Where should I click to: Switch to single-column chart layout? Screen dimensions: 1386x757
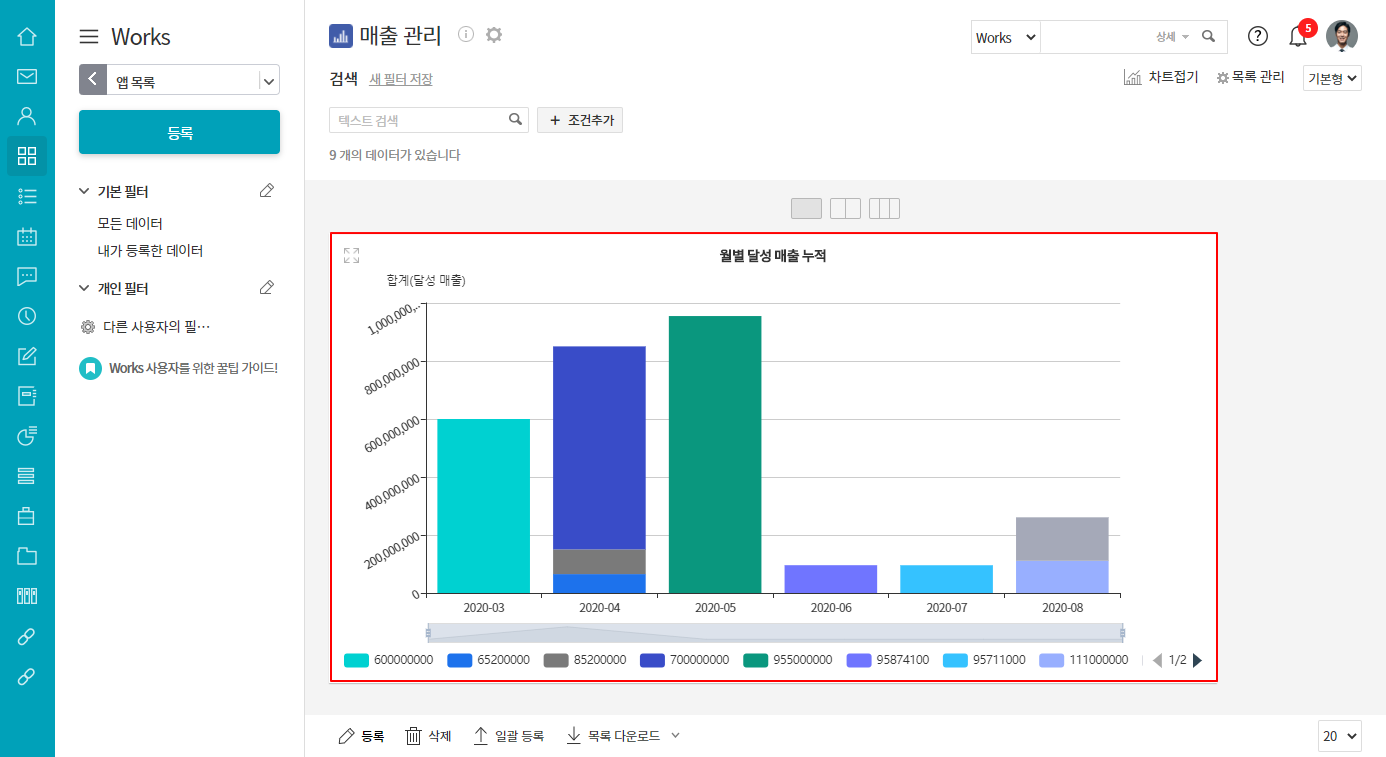point(806,208)
